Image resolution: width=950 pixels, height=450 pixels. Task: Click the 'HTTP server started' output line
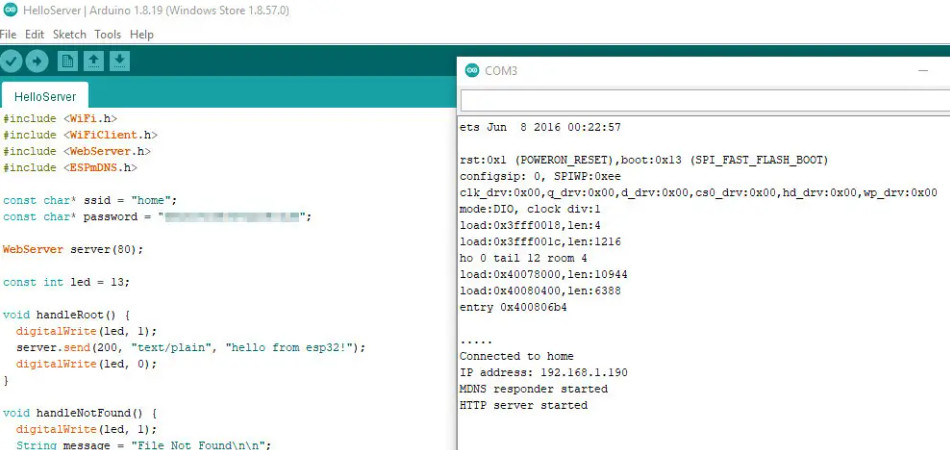point(523,405)
